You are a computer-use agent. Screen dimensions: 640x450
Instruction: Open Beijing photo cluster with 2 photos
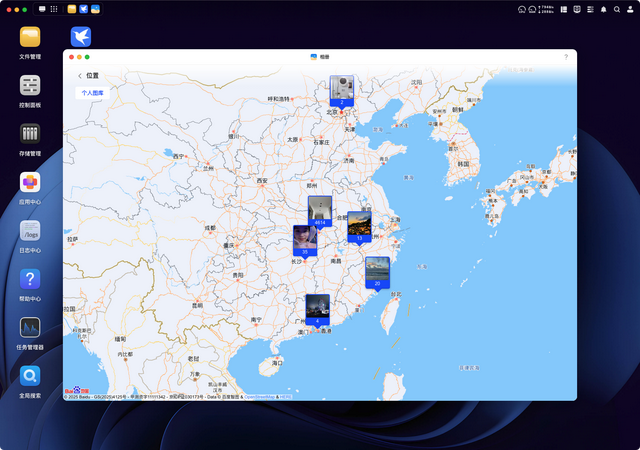click(342, 91)
